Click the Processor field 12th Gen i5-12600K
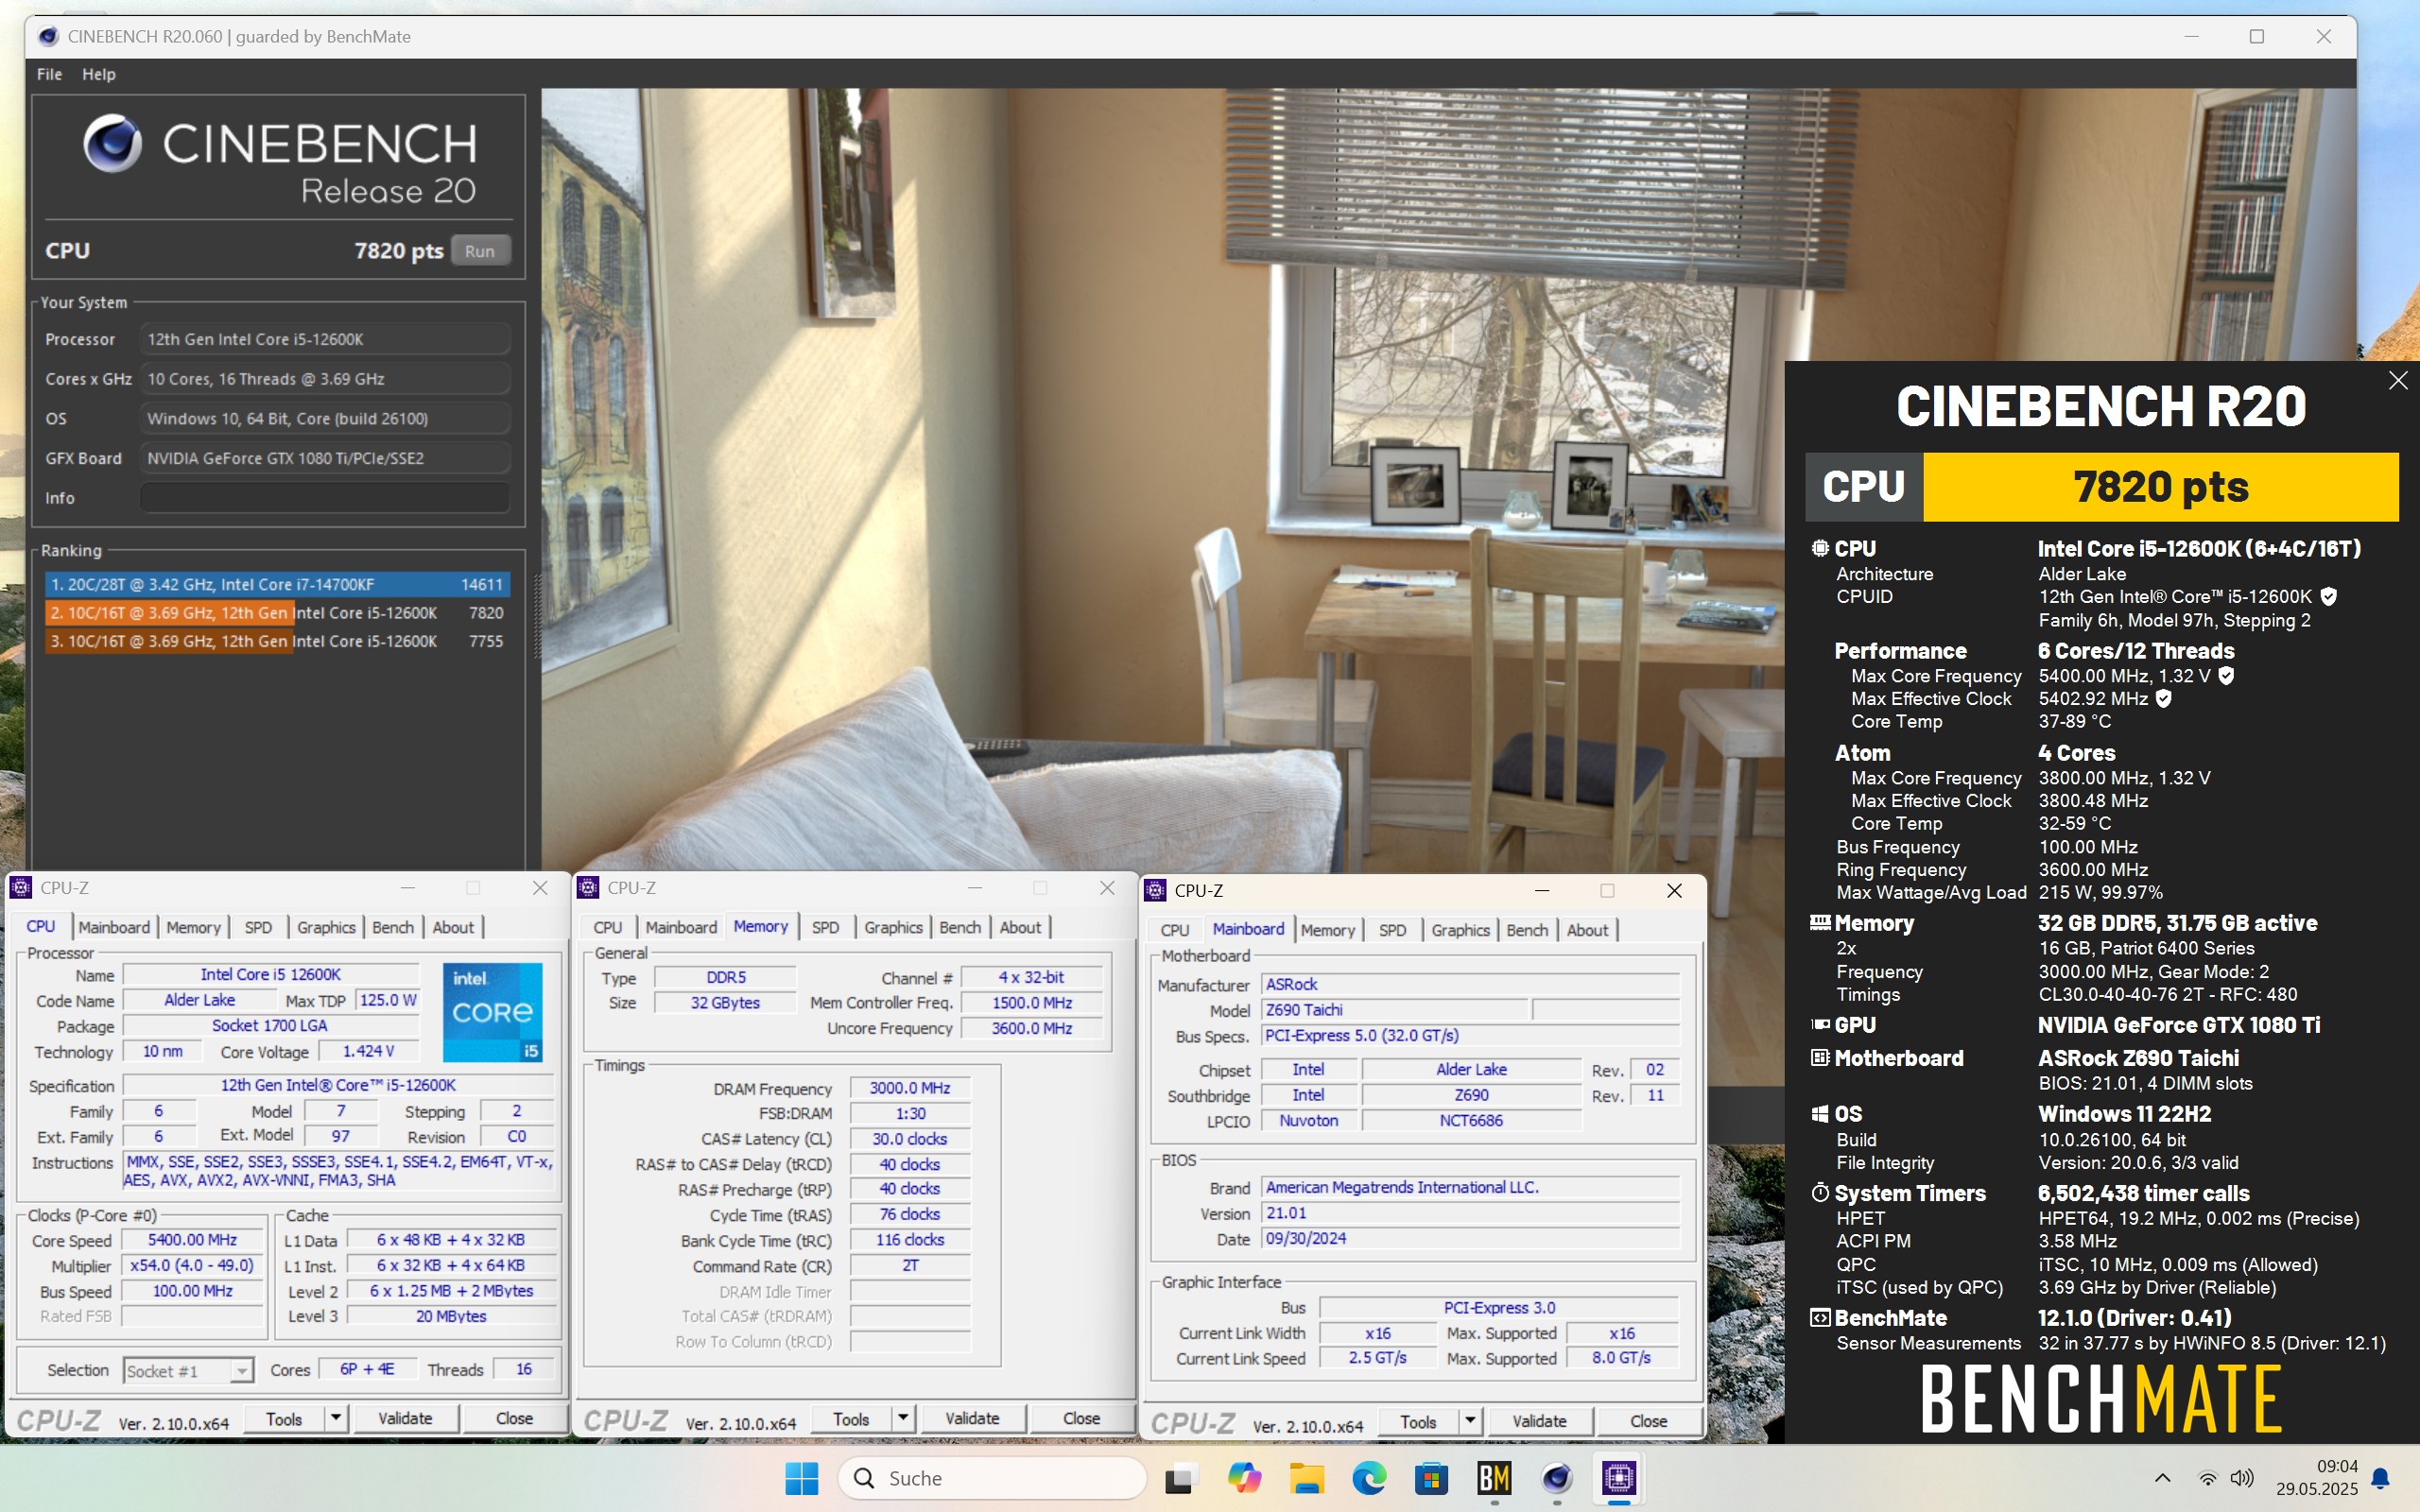The width and height of the screenshot is (2420, 1512). (x=325, y=339)
